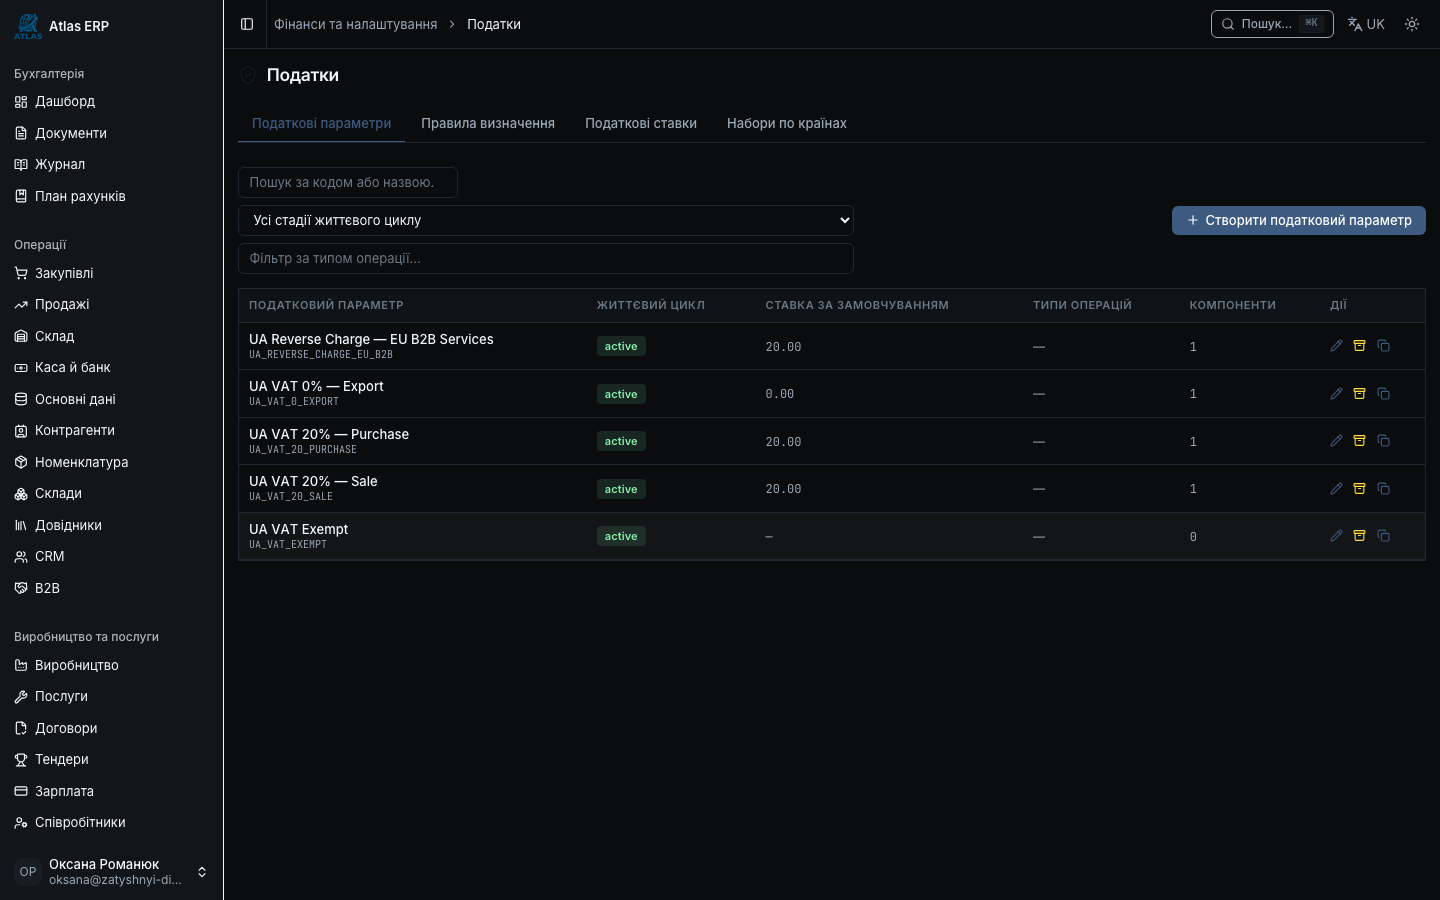Open Журнал in the sidebar

coord(110,164)
